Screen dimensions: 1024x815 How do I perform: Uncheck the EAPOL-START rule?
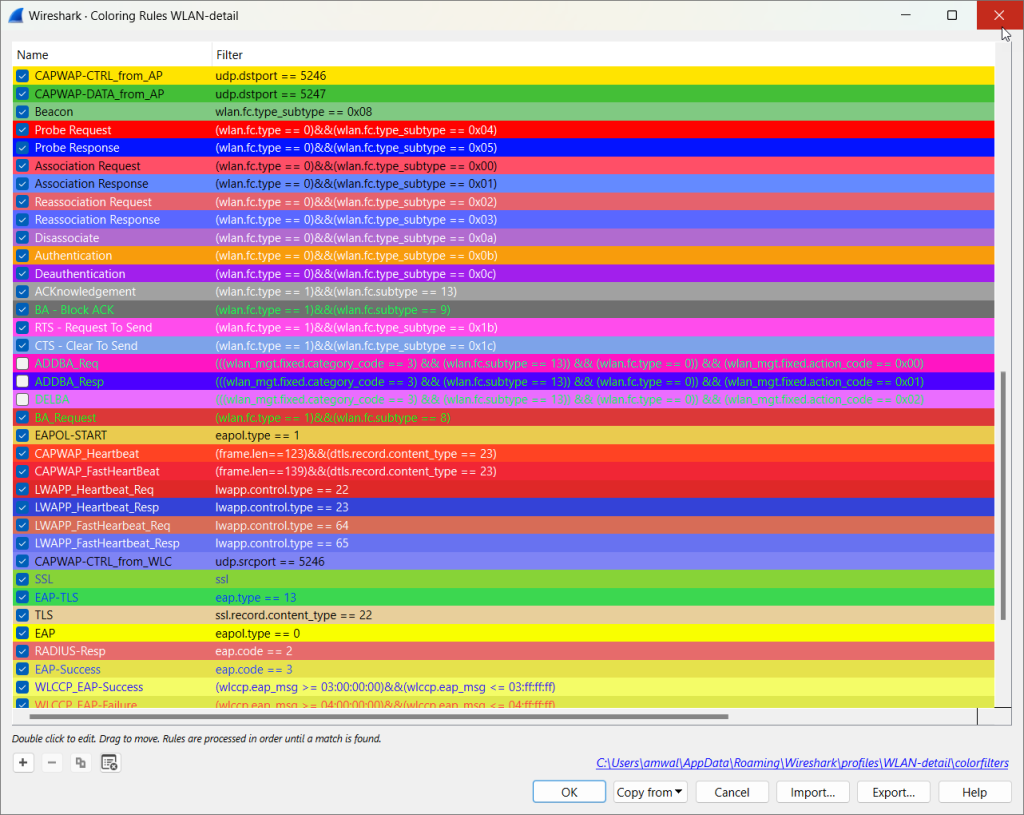point(23,436)
